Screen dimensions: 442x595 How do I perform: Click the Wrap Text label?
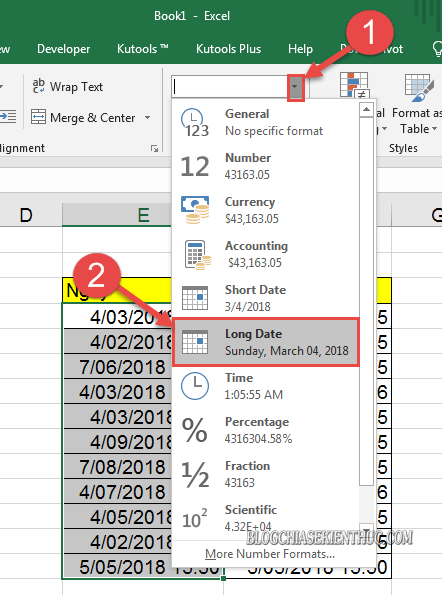[x=76, y=87]
